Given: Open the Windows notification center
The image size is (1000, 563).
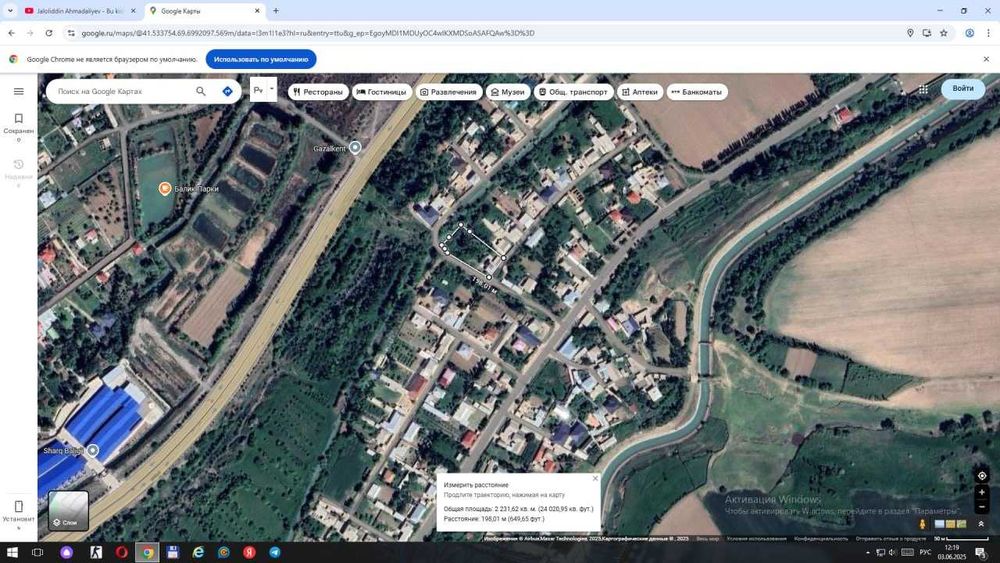Looking at the screenshot, I should pos(980,552).
